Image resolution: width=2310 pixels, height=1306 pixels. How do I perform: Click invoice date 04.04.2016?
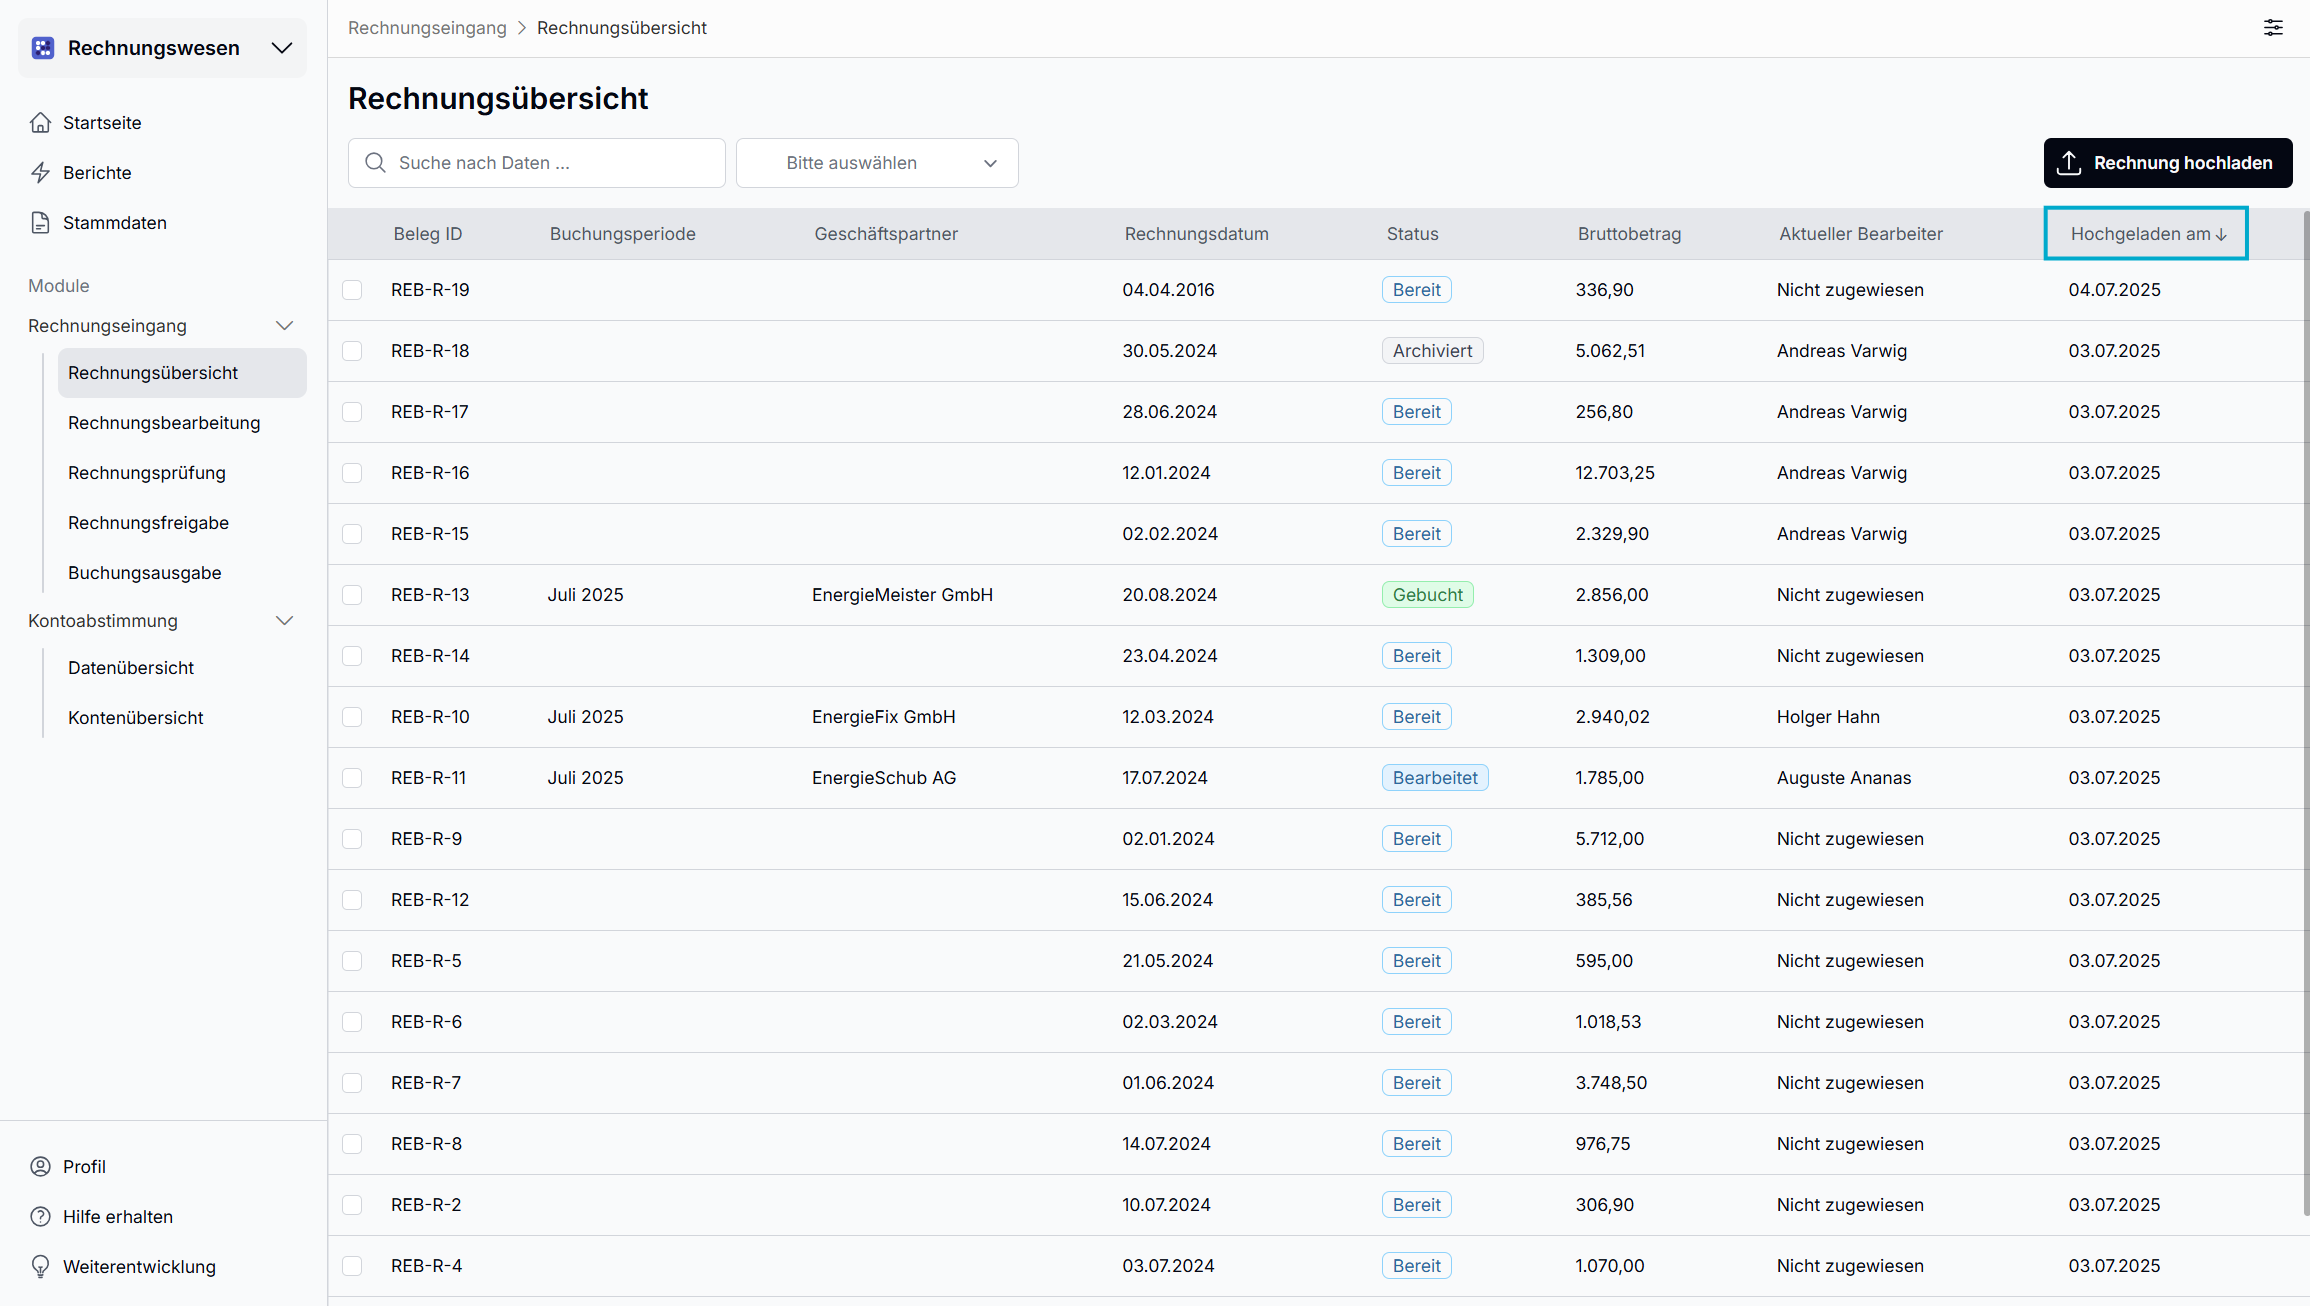1168,290
